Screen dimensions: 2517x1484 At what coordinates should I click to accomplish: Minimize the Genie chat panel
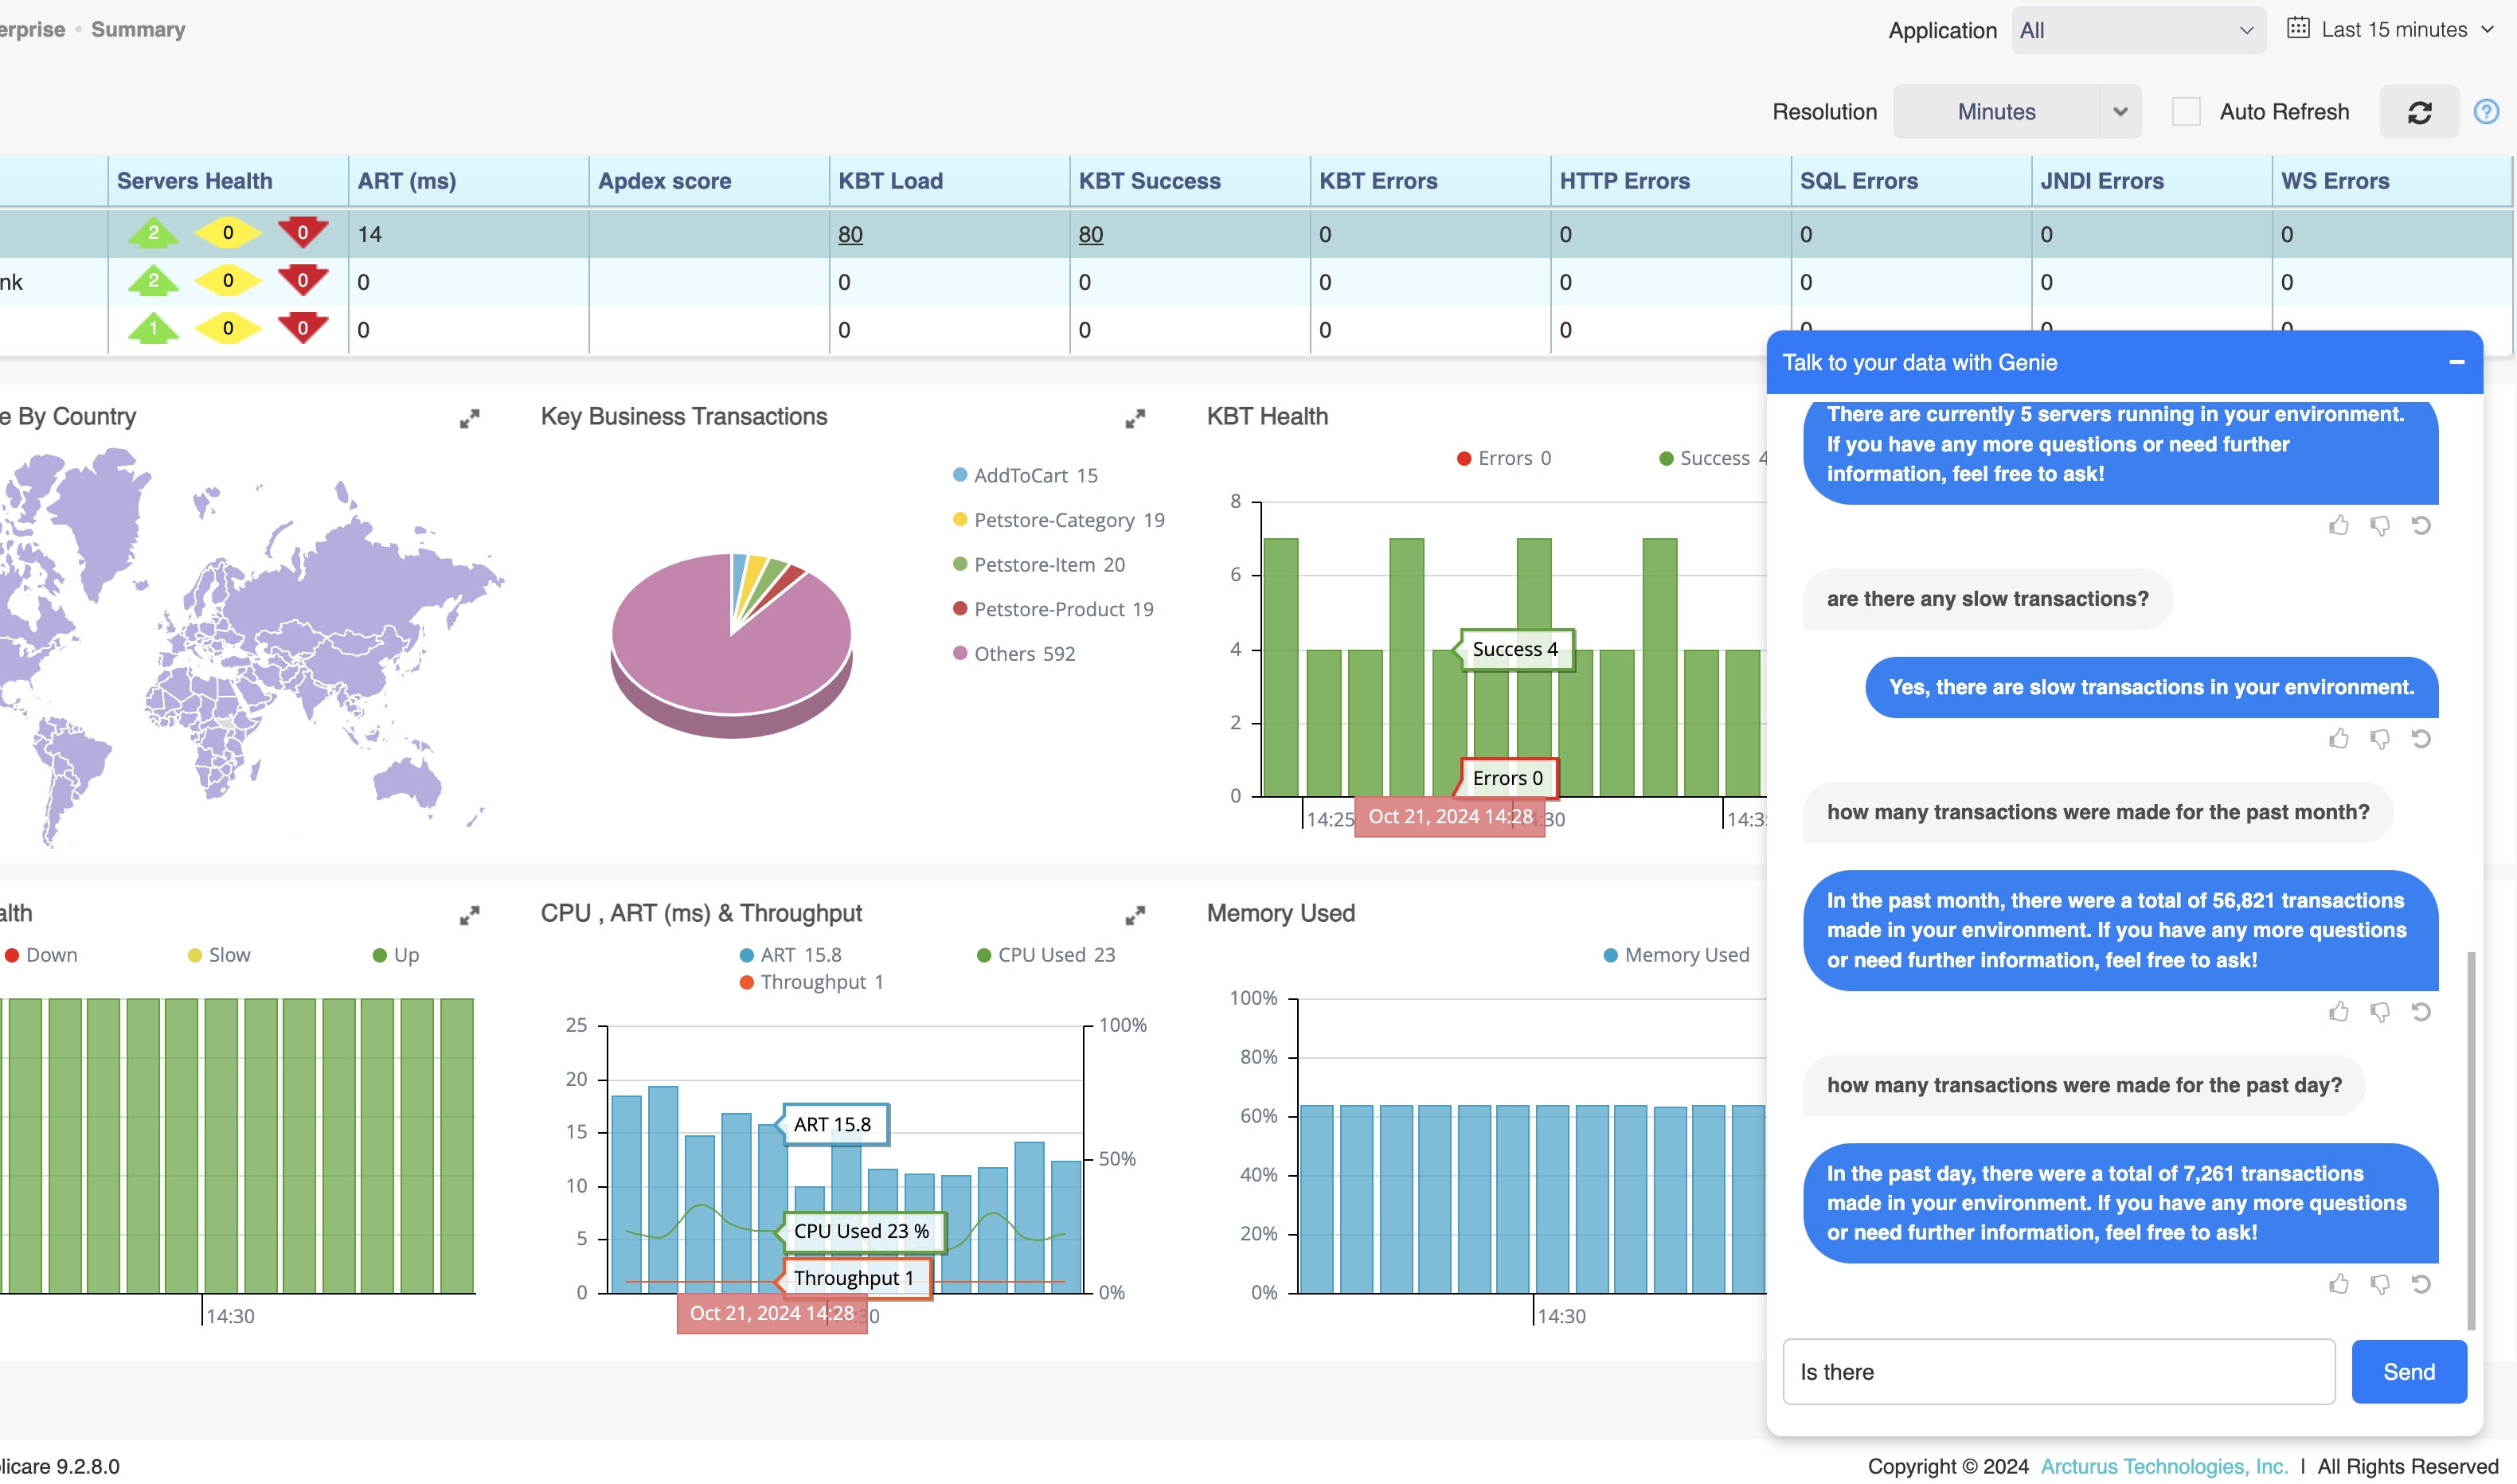(2456, 362)
